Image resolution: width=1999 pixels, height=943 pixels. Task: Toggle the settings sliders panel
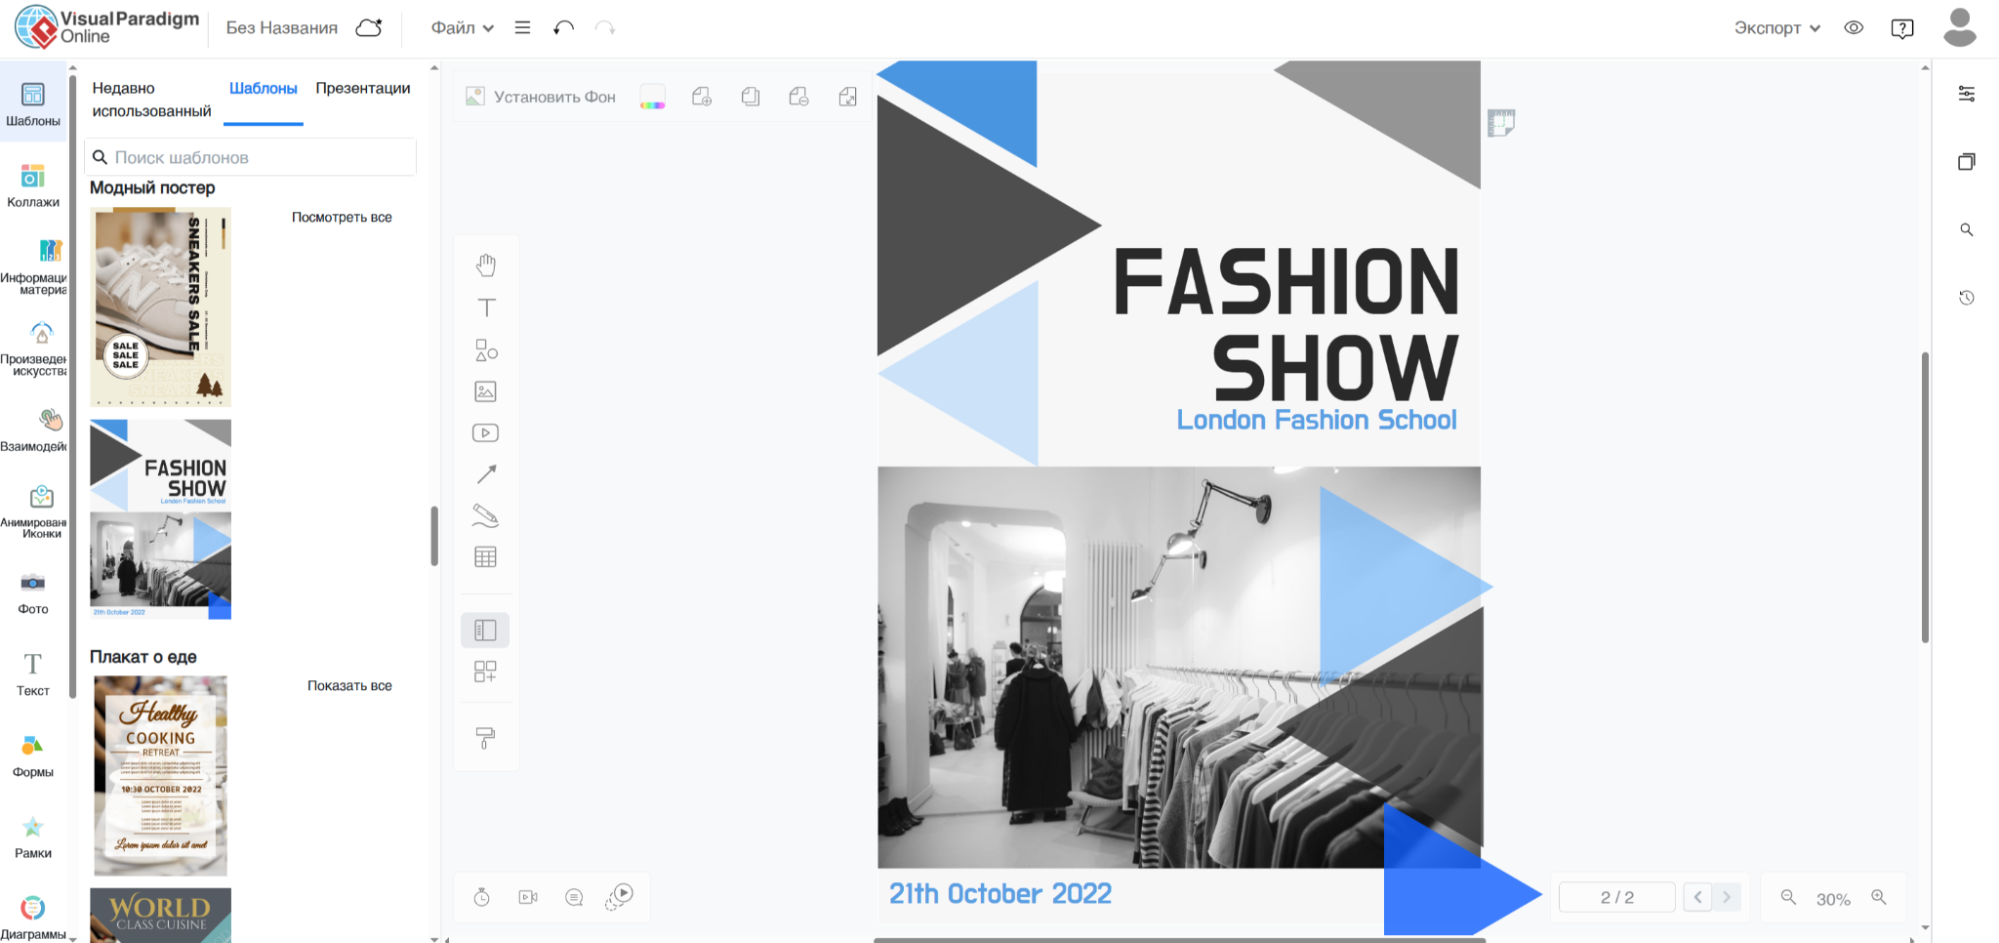point(1966,94)
